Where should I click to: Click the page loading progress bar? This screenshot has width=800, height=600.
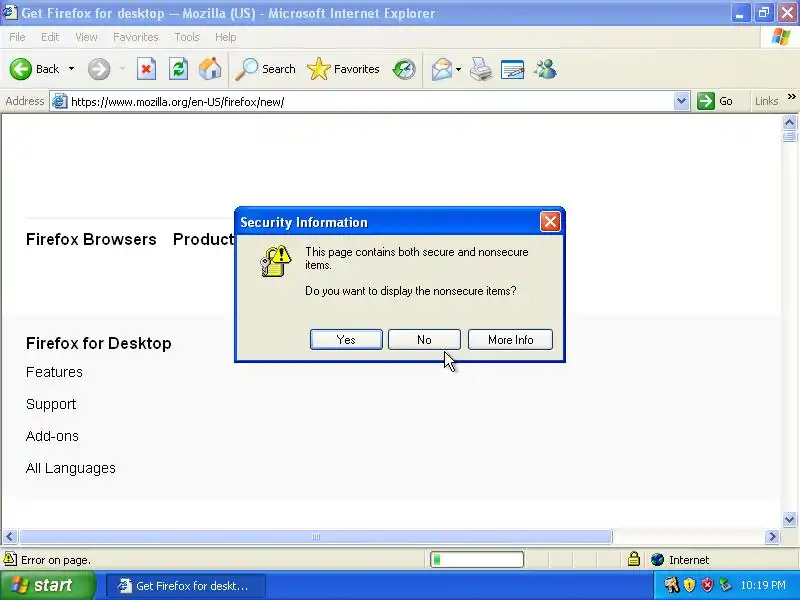pos(477,560)
